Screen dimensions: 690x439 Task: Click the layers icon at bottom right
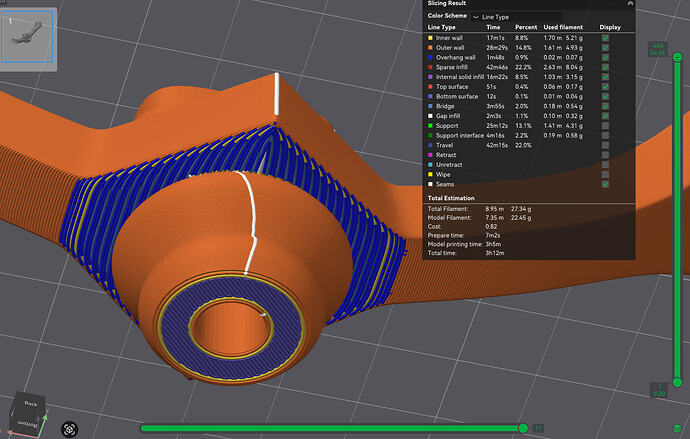[677, 428]
